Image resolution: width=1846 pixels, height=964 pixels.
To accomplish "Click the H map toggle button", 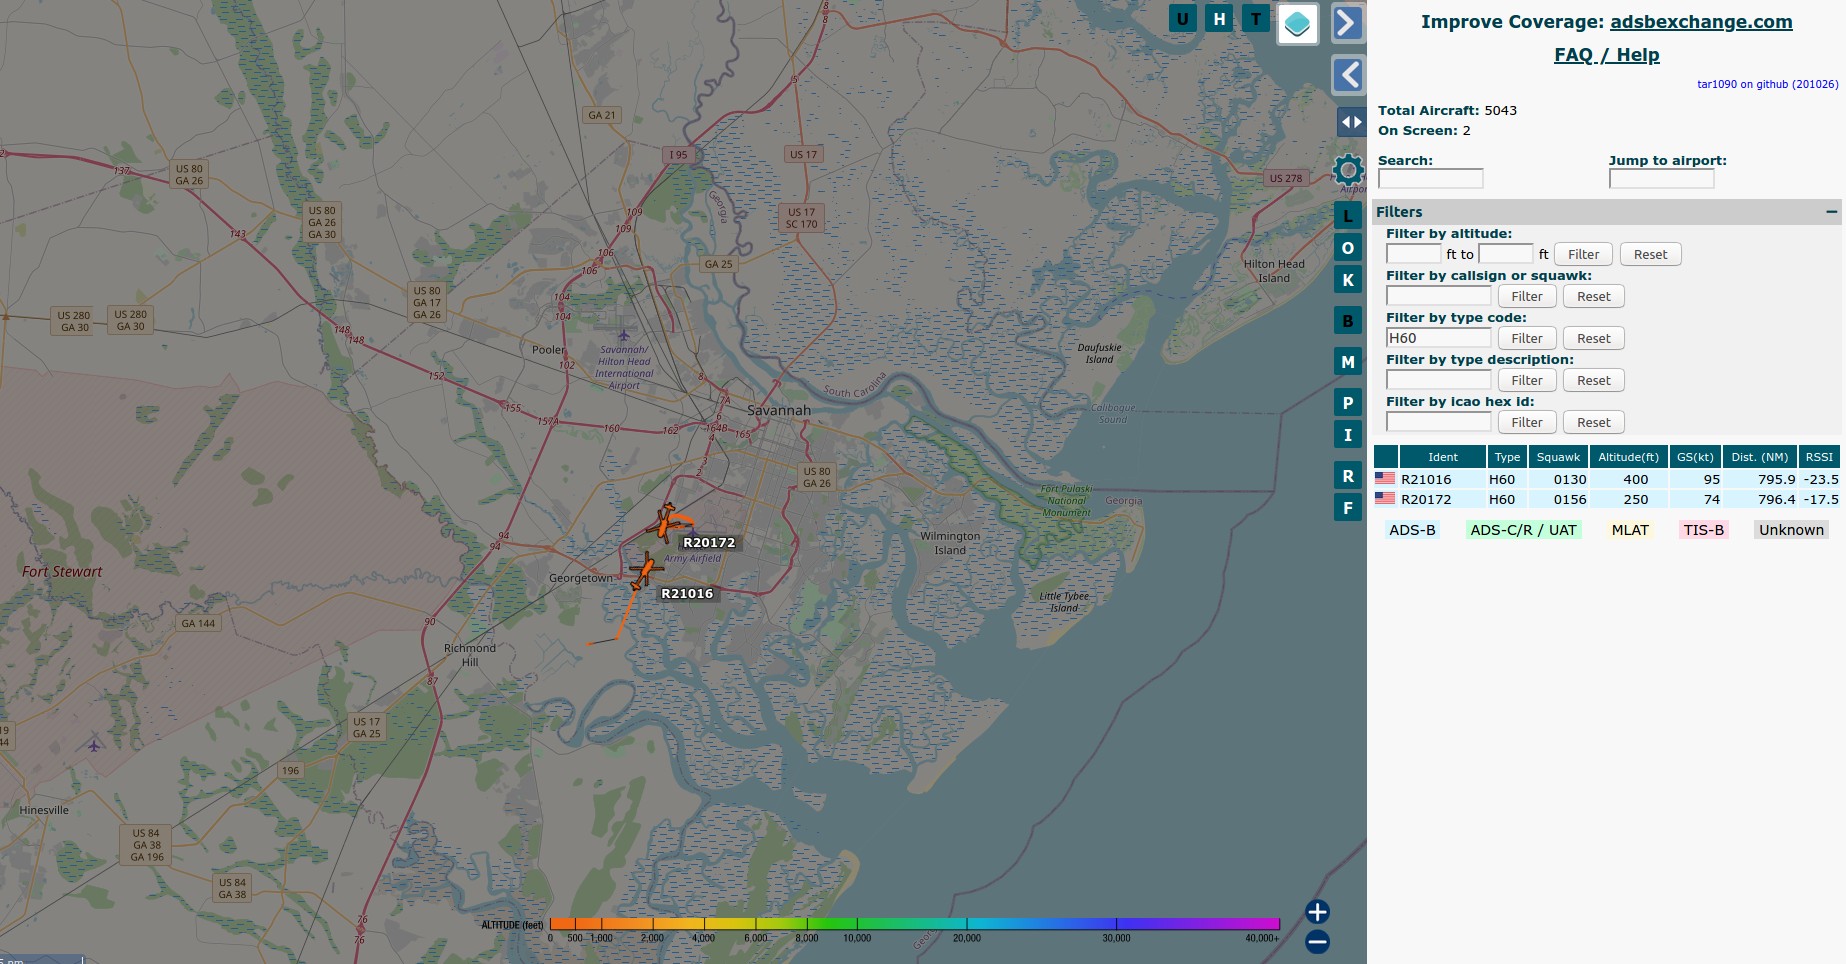I will click(x=1219, y=19).
